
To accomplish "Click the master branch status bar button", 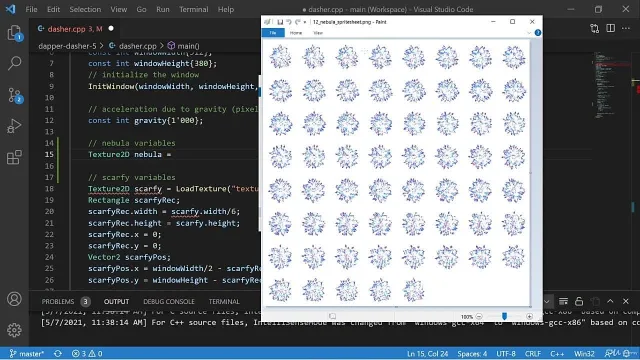I will coord(27,353).
